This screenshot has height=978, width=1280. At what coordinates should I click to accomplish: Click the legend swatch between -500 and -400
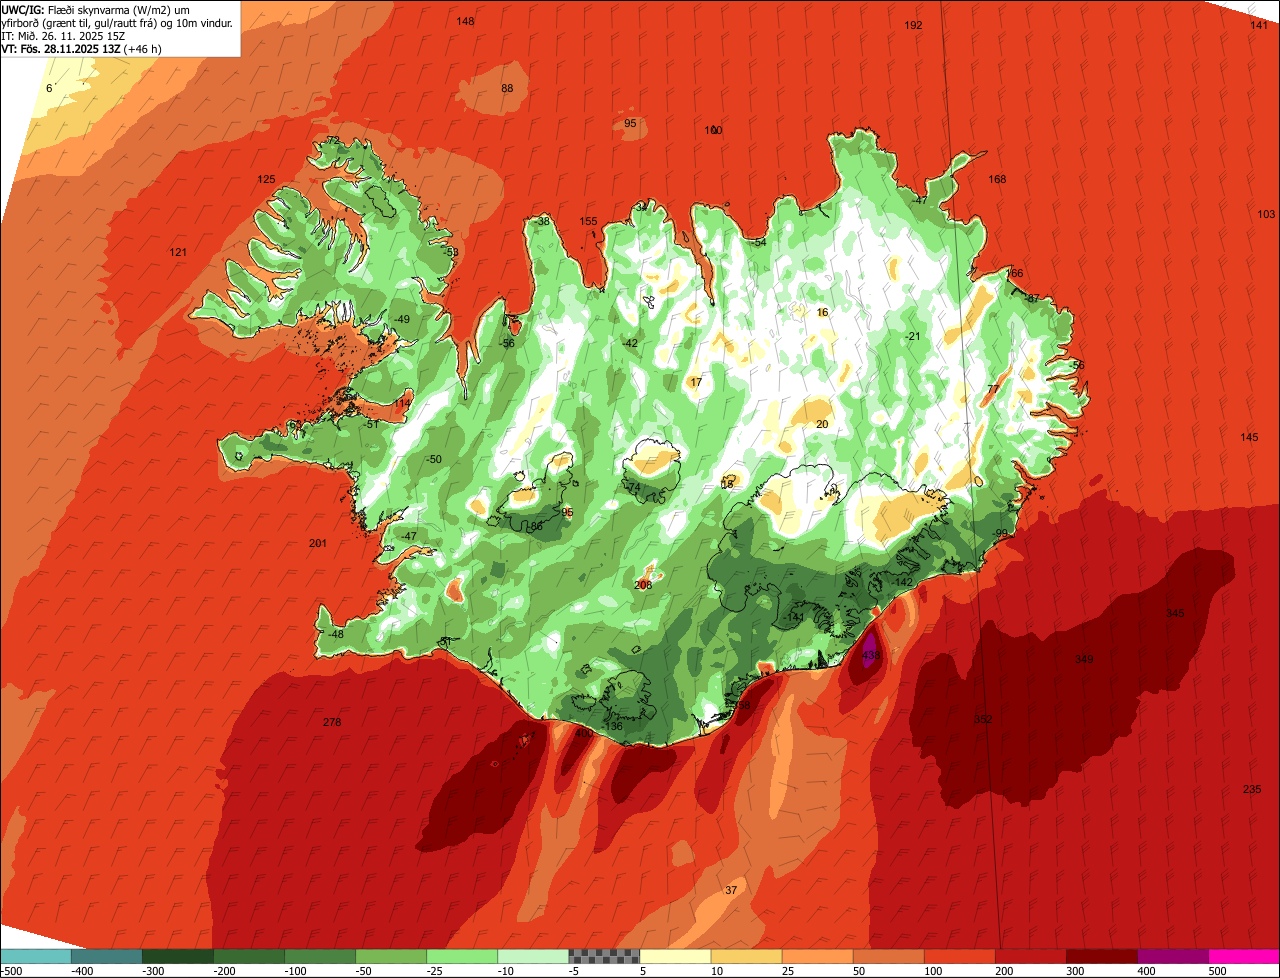[x=36, y=956]
